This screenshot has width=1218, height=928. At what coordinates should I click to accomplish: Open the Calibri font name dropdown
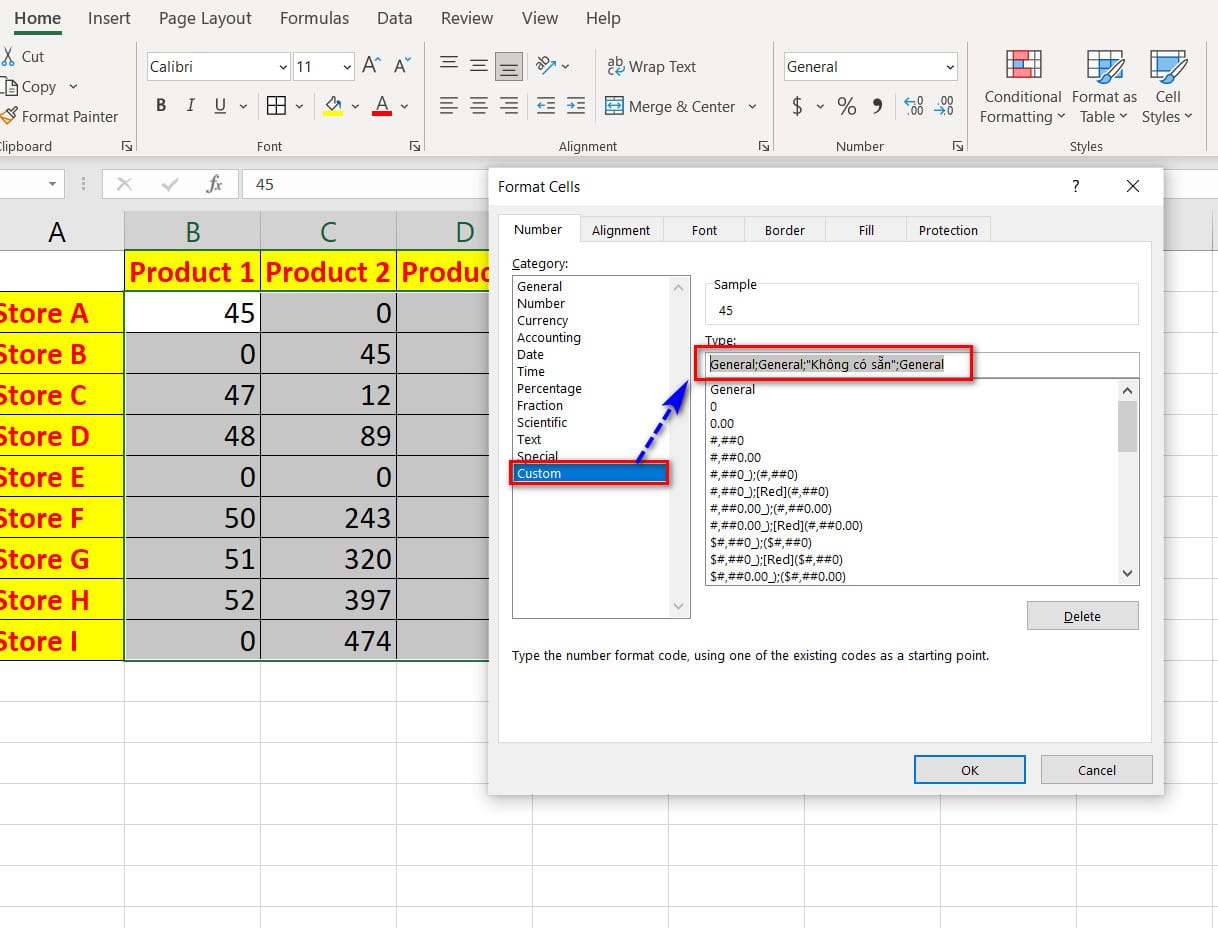(283, 67)
